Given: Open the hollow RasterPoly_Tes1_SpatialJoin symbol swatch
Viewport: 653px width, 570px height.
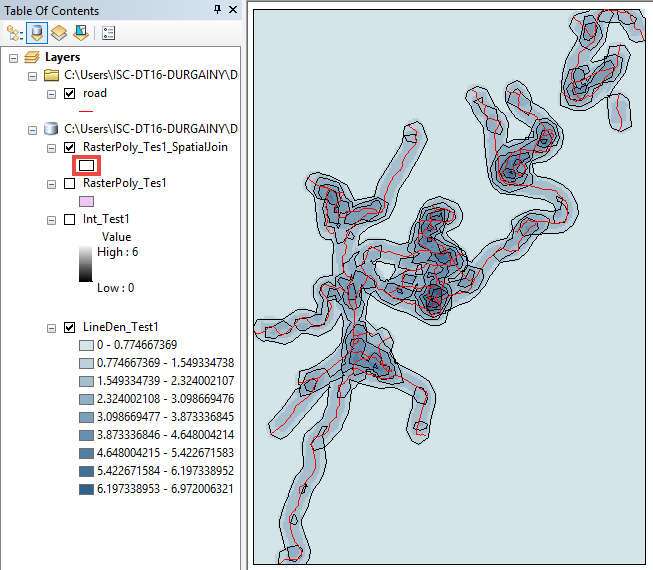Looking at the screenshot, I should coord(86,166).
